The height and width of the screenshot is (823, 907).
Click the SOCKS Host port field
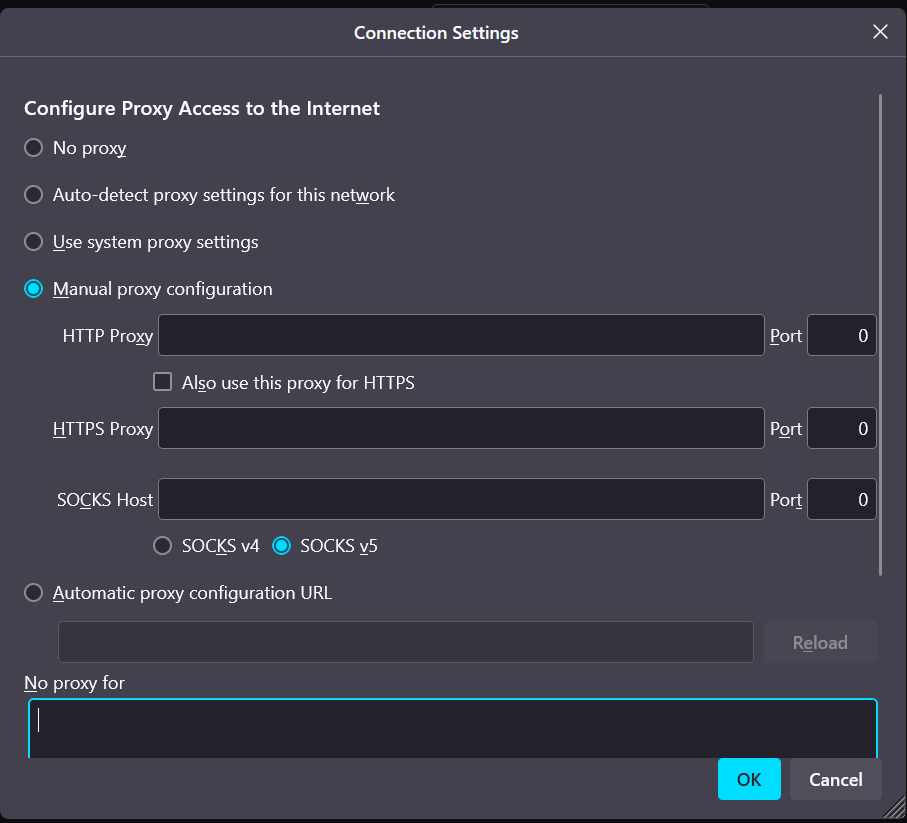click(x=842, y=499)
